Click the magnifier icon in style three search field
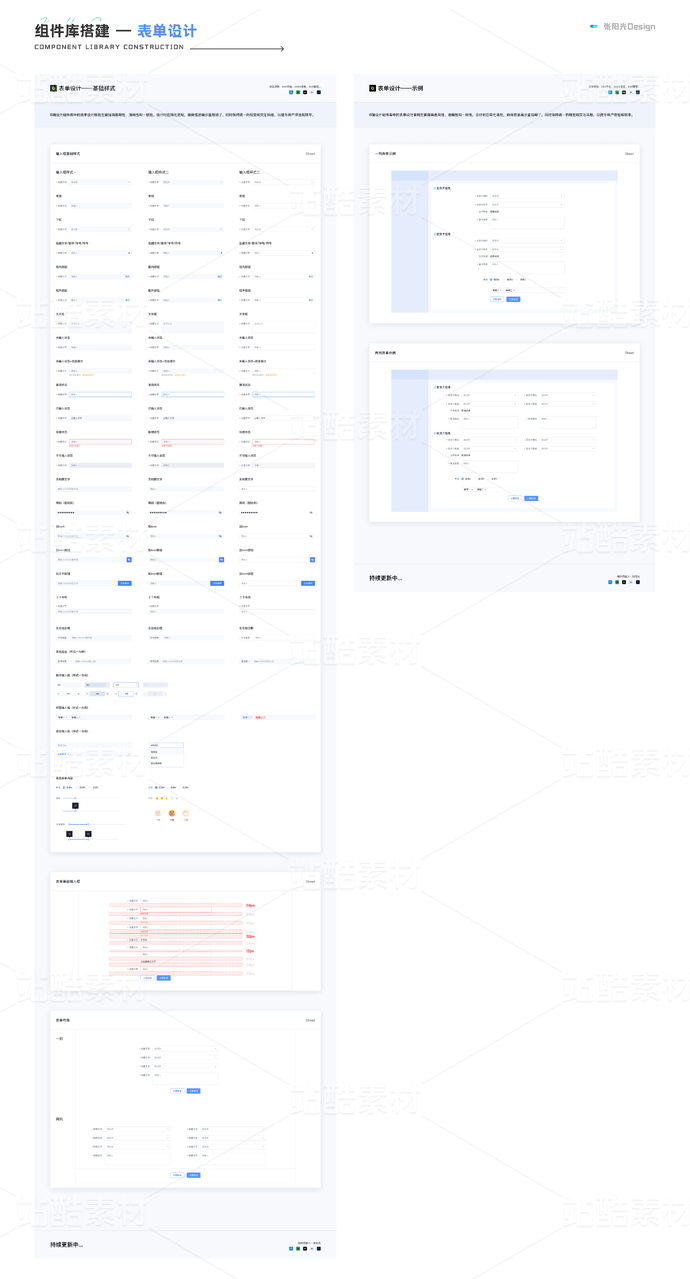The height and width of the screenshot is (1279, 690). (311, 536)
